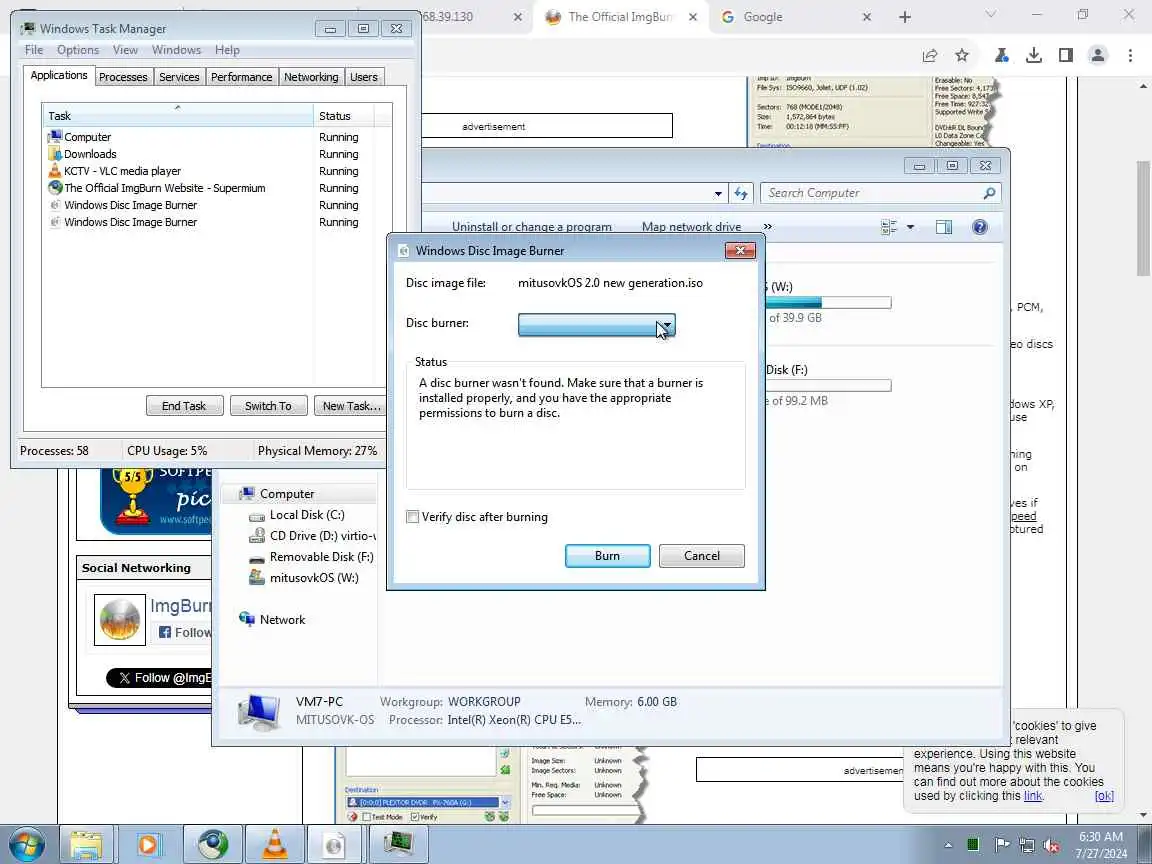1152x864 pixels.
Task: Expand the Explorer address bar history dropdown
Action: (718, 194)
